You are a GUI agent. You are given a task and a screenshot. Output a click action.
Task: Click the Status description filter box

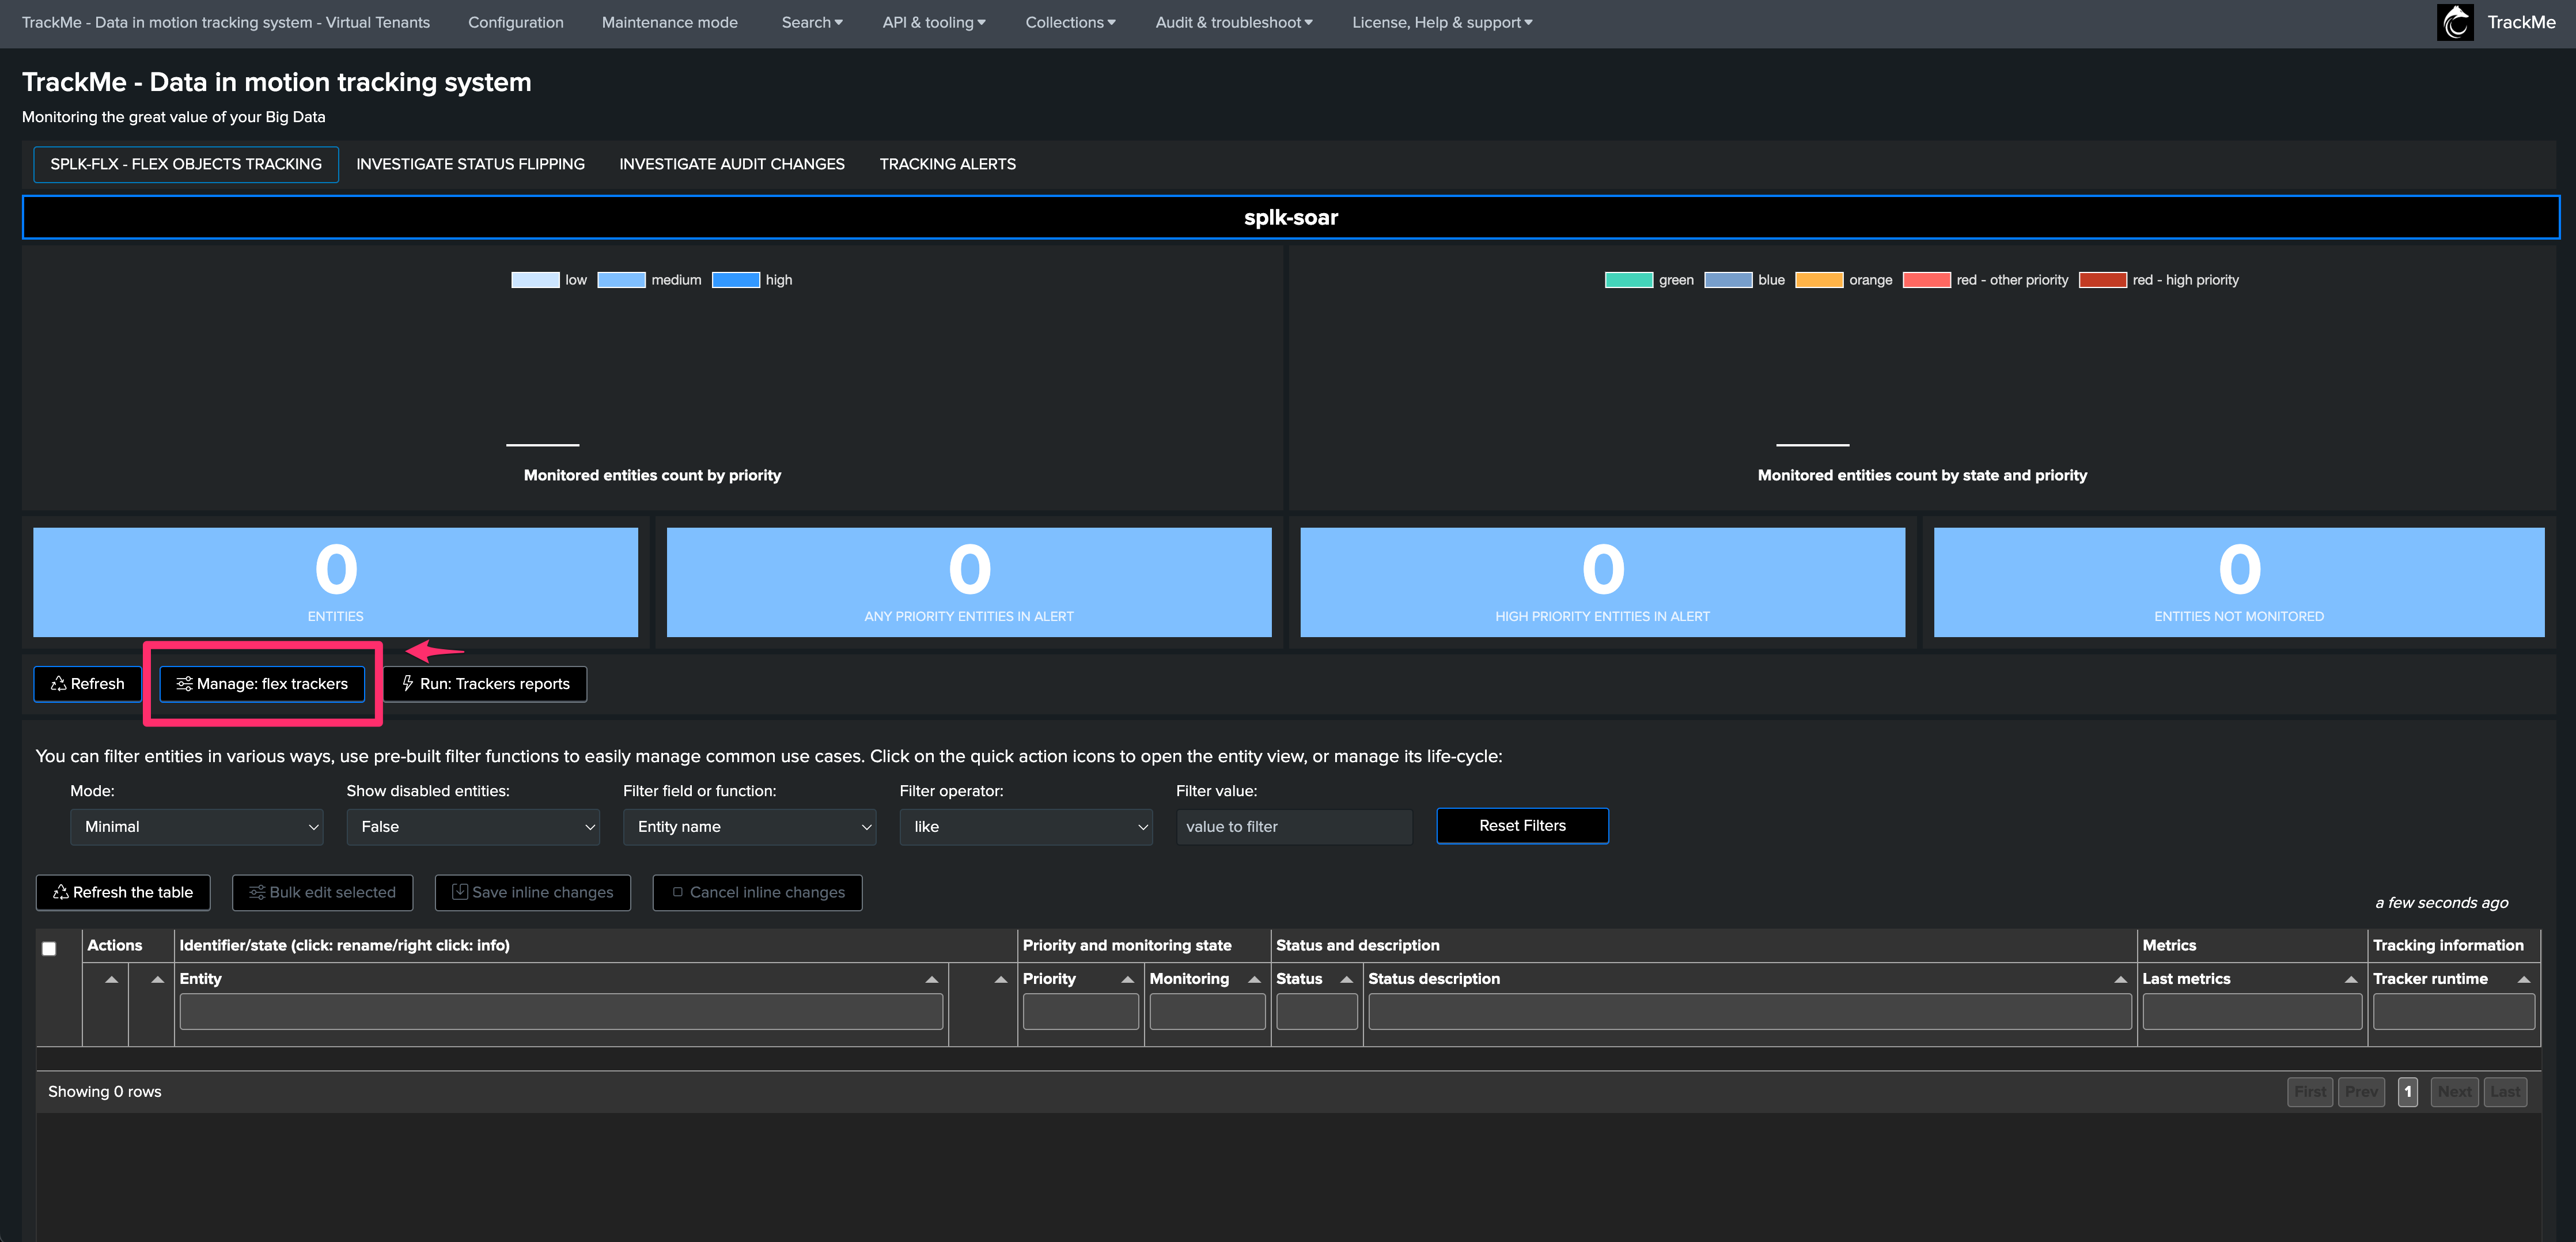(1750, 1012)
